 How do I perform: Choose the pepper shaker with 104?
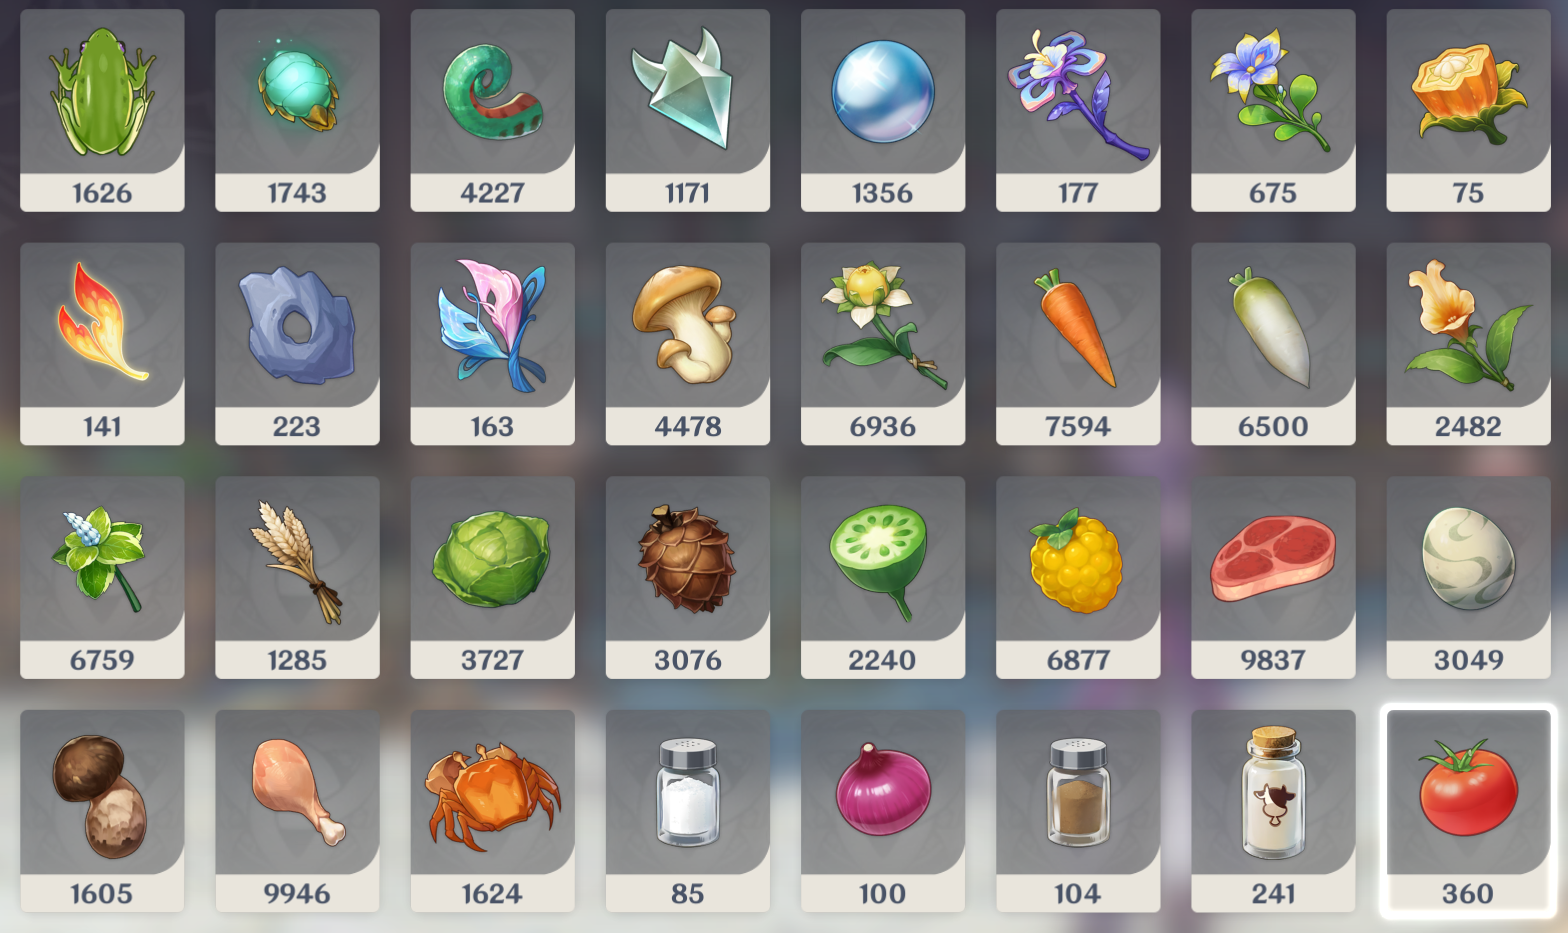[x=1078, y=810]
